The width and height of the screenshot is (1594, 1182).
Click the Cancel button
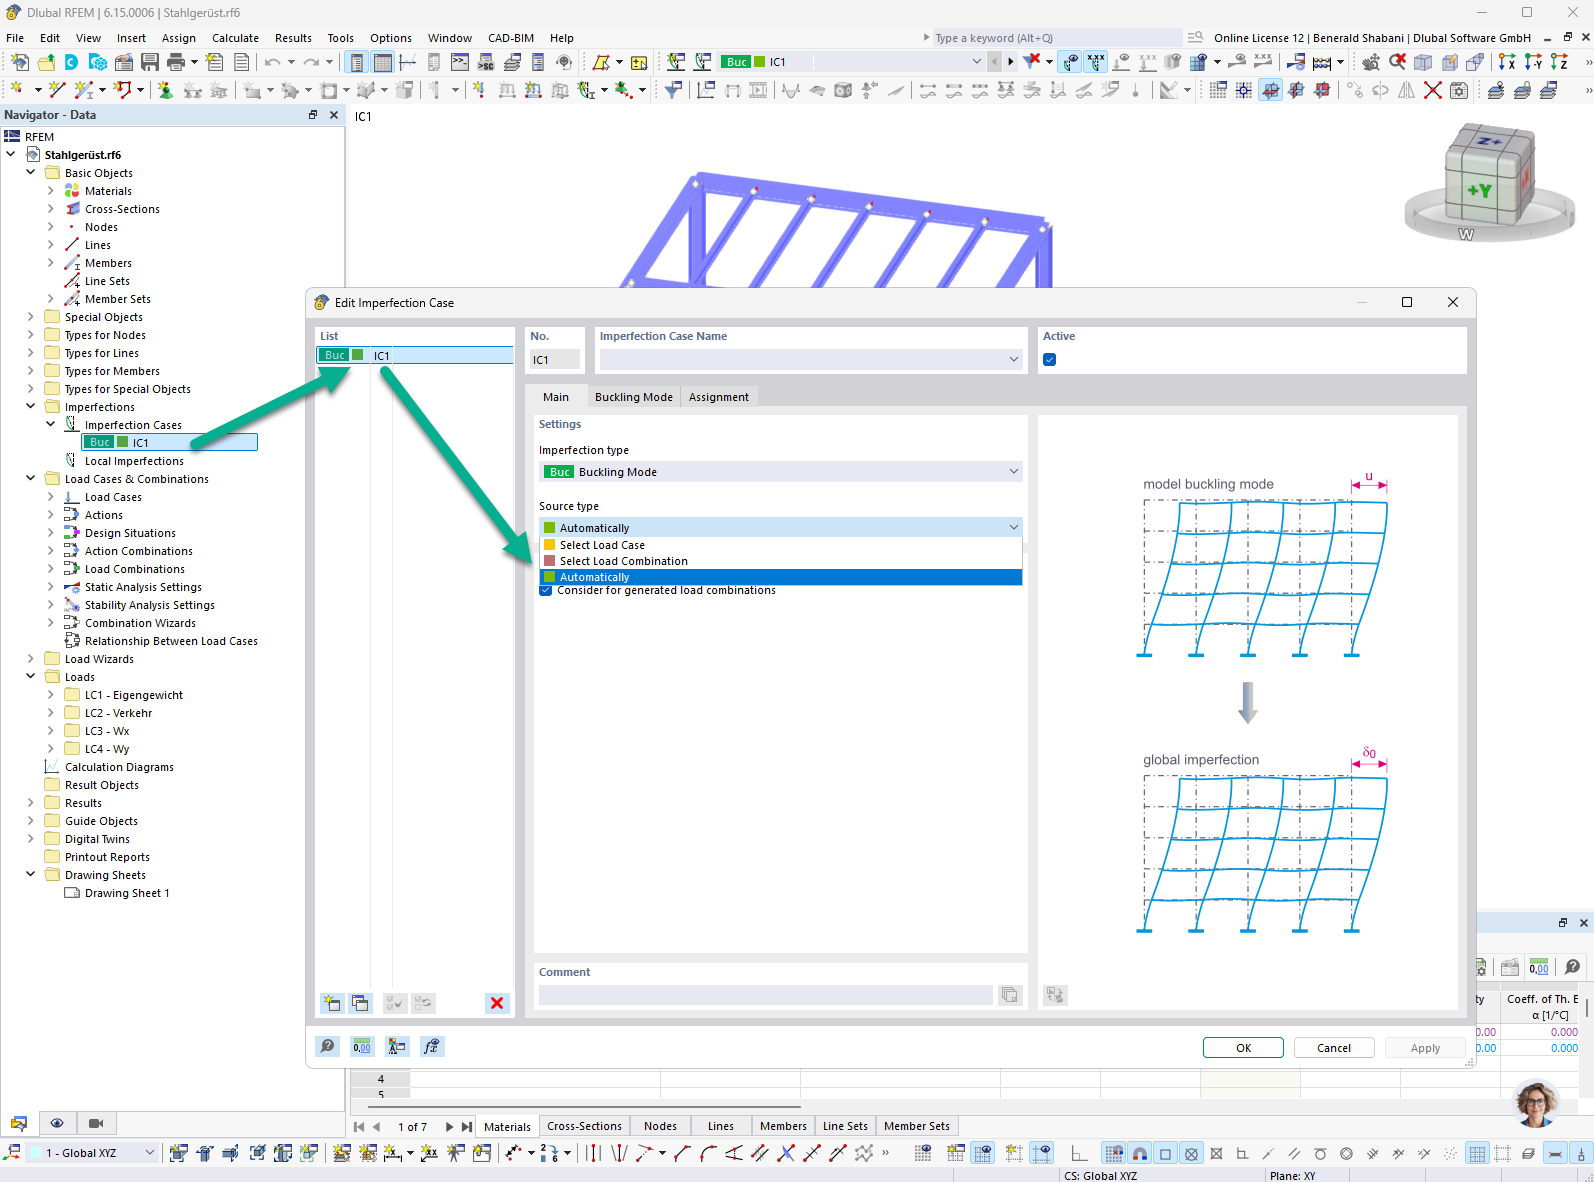pyautogui.click(x=1334, y=1048)
